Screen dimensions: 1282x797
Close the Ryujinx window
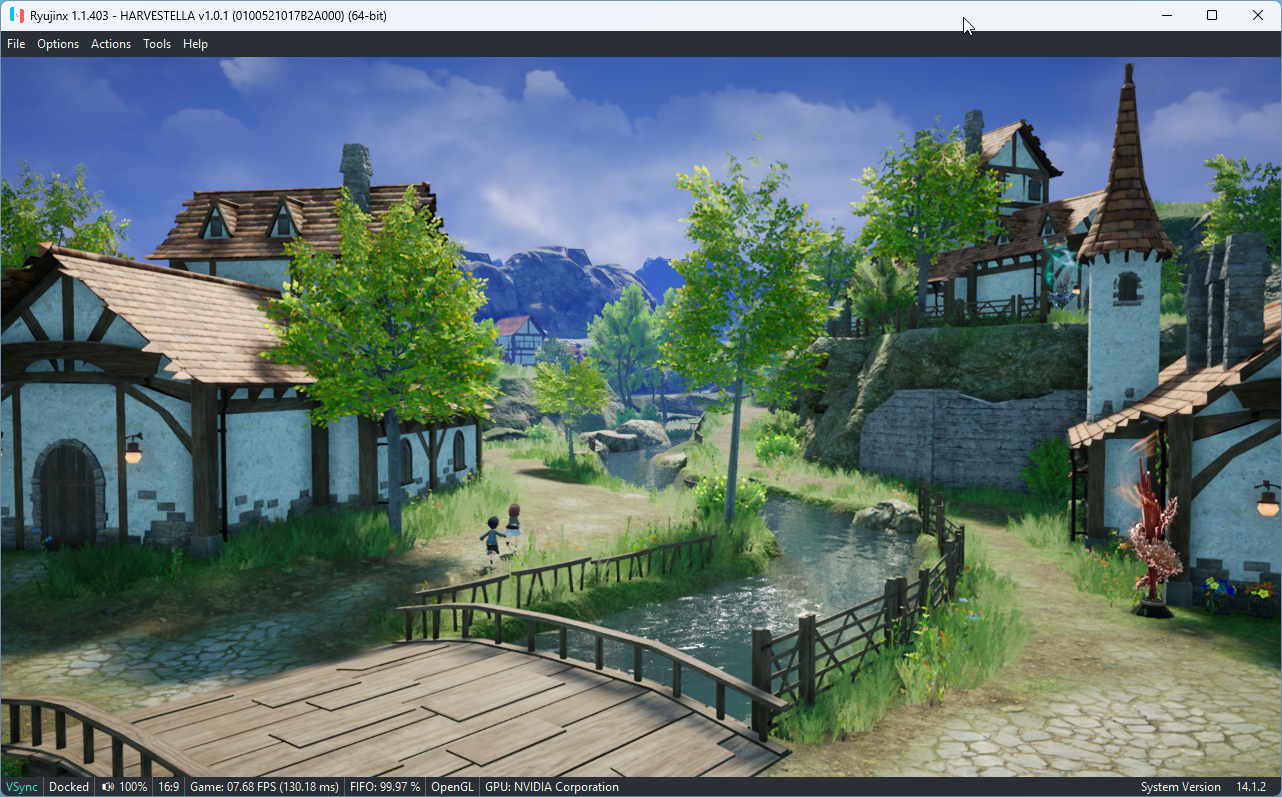coord(1258,16)
